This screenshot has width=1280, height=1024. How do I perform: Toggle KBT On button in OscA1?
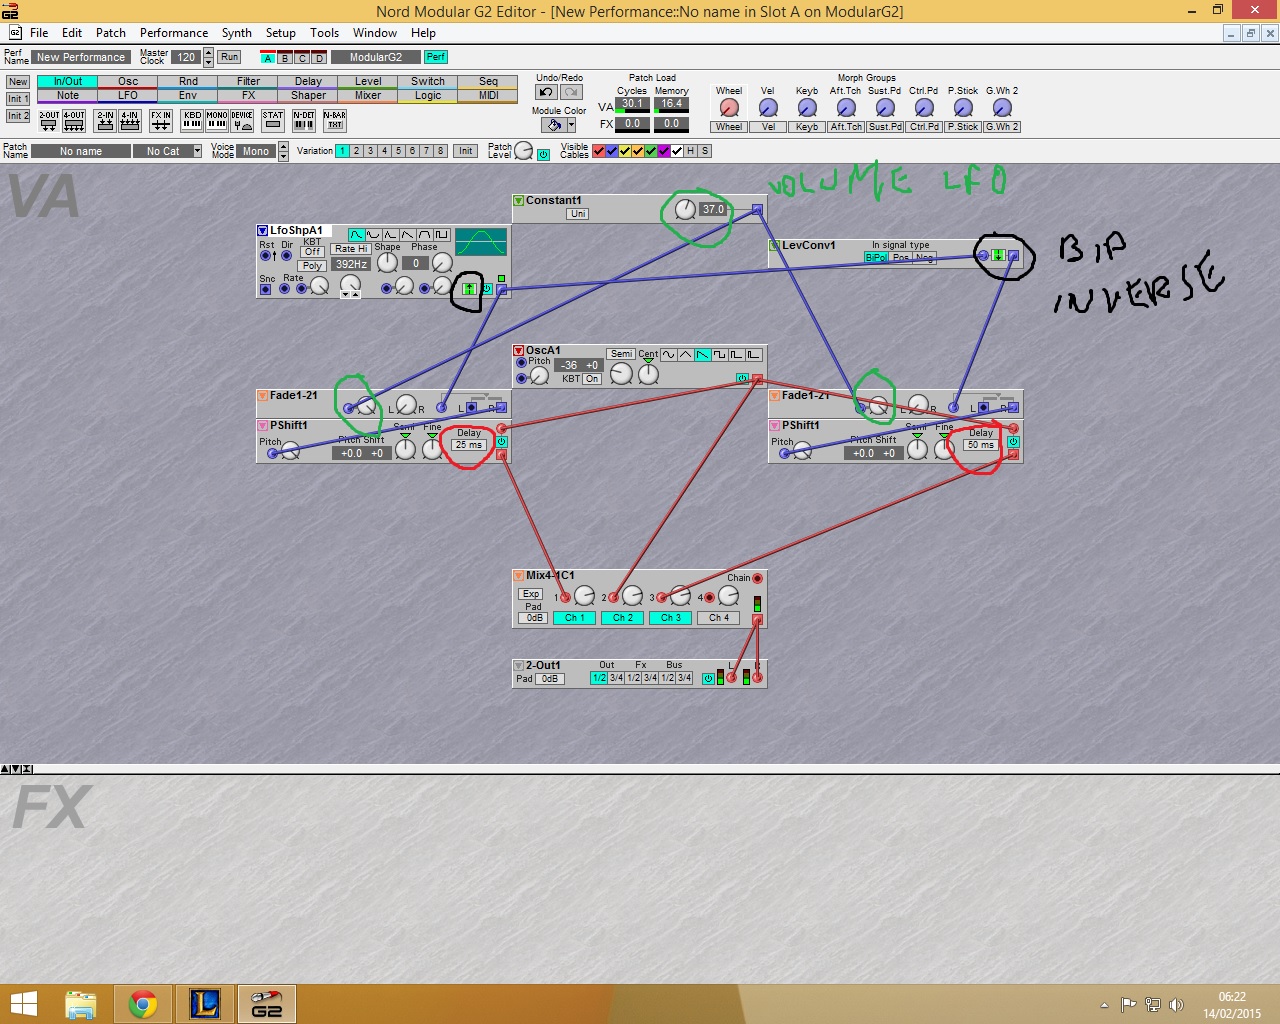pyautogui.click(x=592, y=379)
